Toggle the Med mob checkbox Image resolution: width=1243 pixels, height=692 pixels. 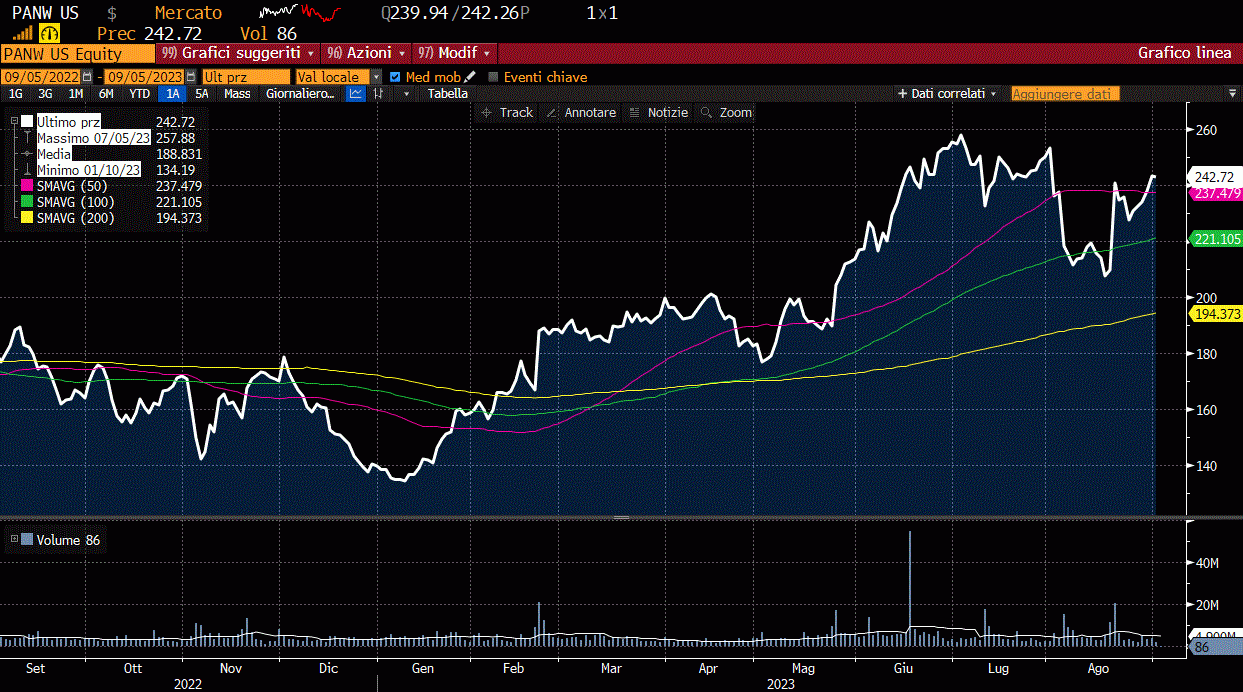point(396,77)
